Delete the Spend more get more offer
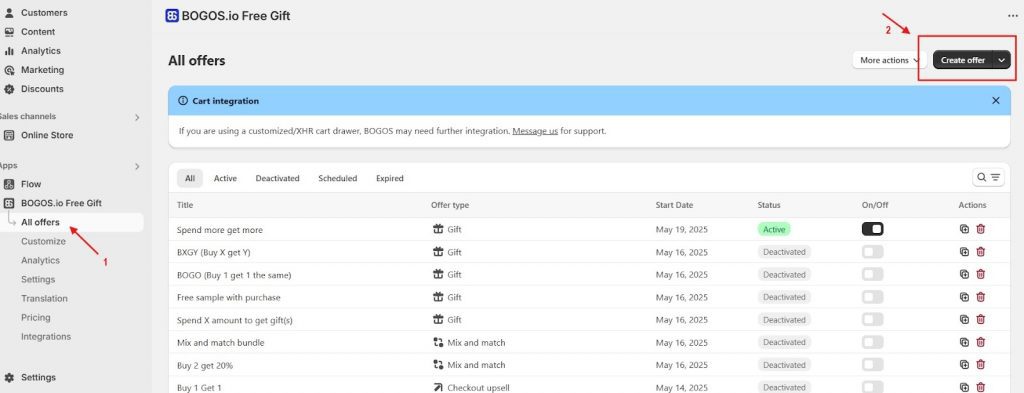The height and width of the screenshot is (393, 1024). (980, 229)
